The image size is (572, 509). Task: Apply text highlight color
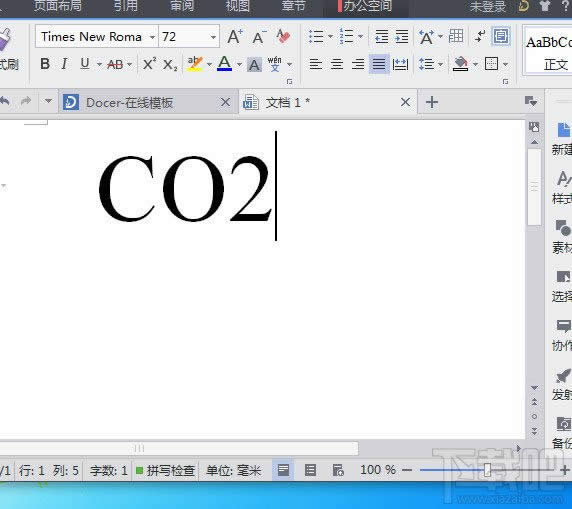[195, 64]
